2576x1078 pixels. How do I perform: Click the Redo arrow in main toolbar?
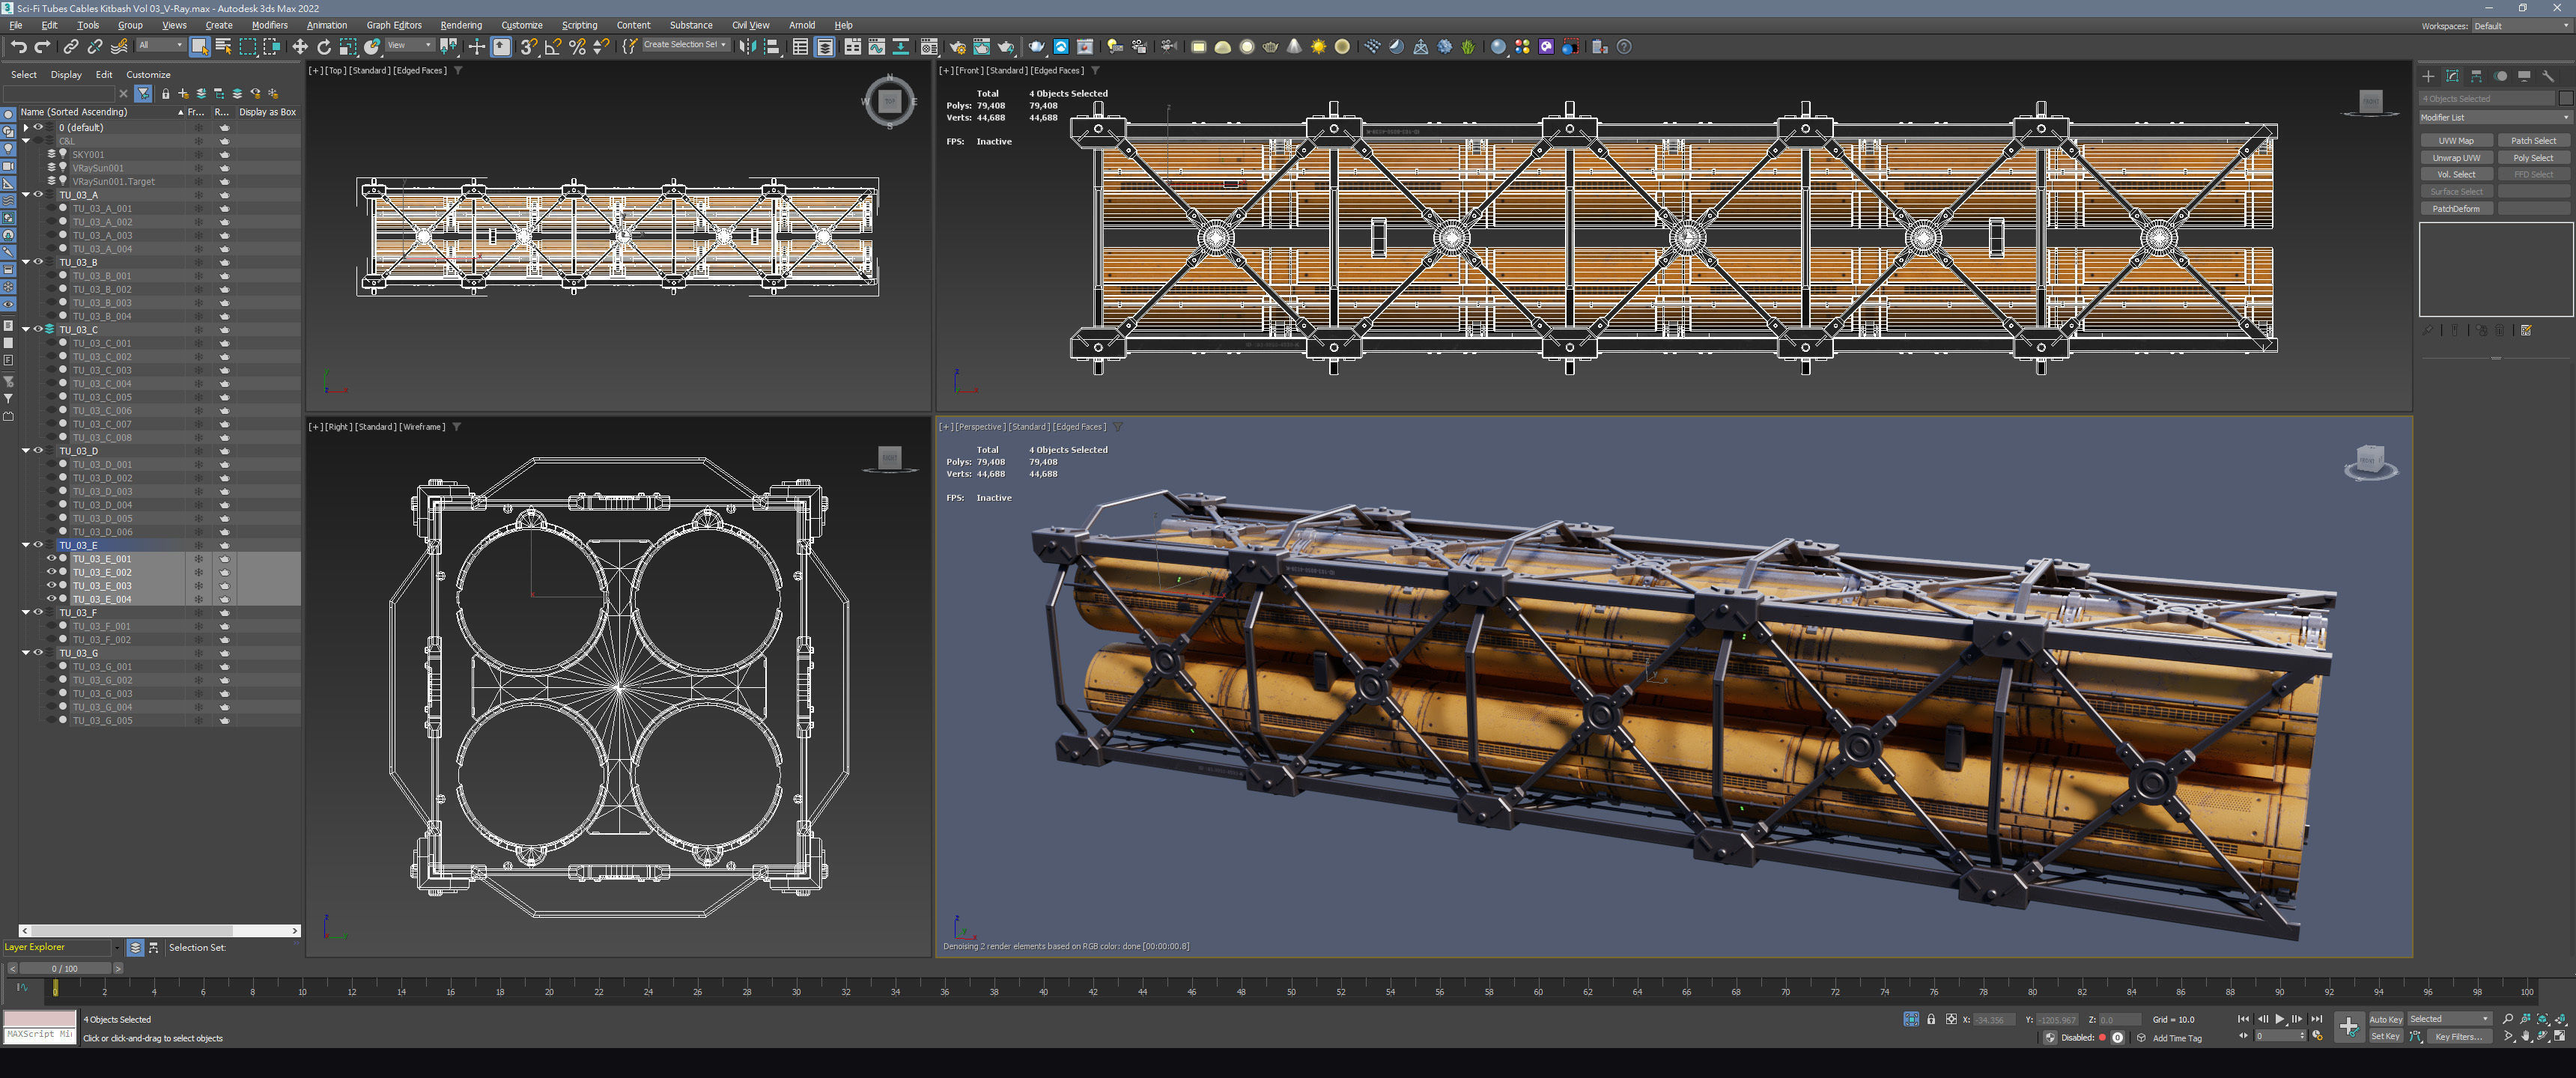click(42, 47)
